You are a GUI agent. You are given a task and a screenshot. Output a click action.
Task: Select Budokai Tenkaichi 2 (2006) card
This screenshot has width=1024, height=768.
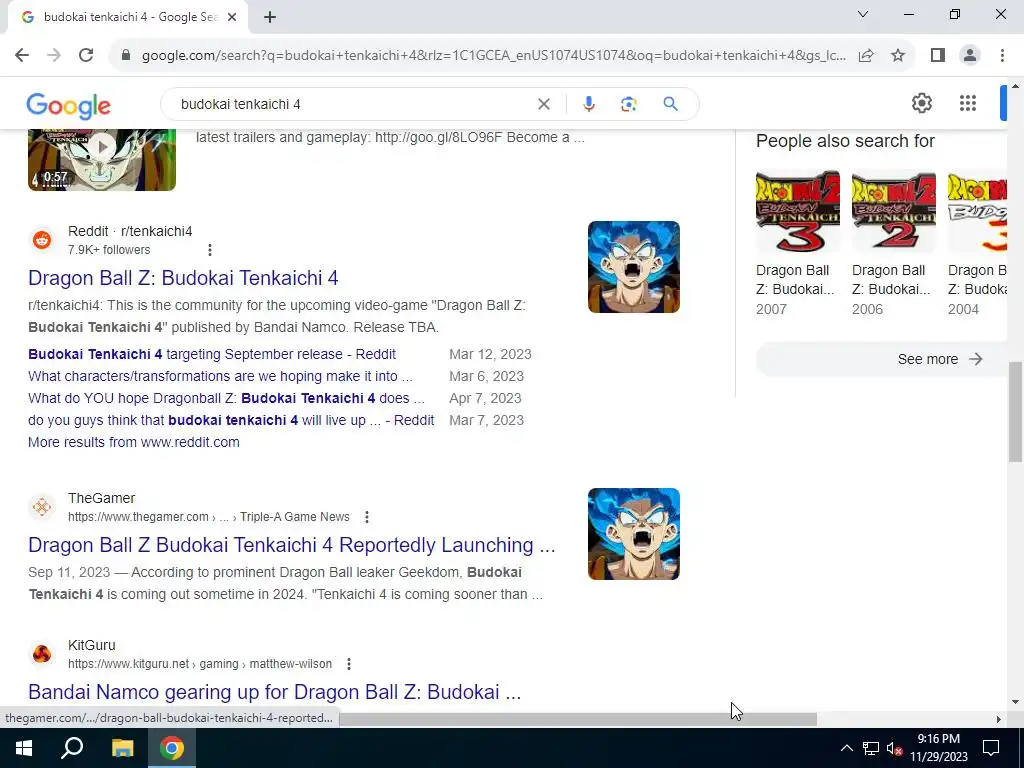click(x=893, y=244)
